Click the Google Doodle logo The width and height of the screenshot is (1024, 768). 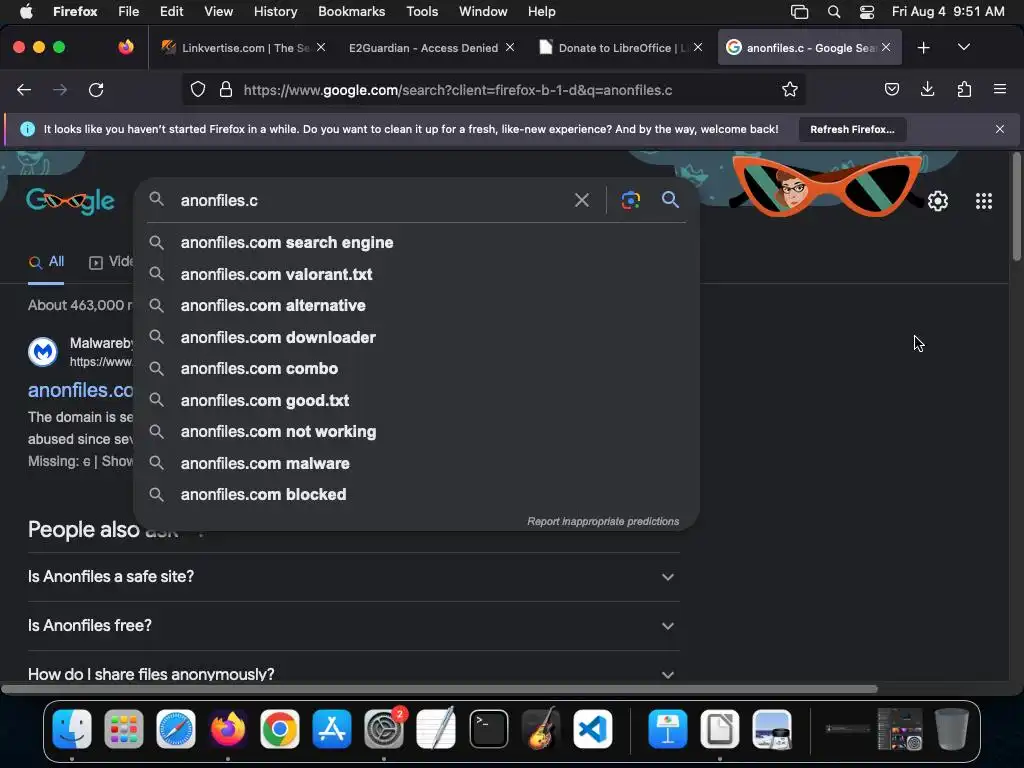71,201
